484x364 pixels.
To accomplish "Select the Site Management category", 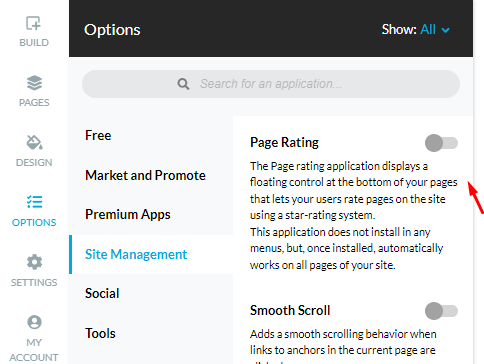I will tap(151, 254).
